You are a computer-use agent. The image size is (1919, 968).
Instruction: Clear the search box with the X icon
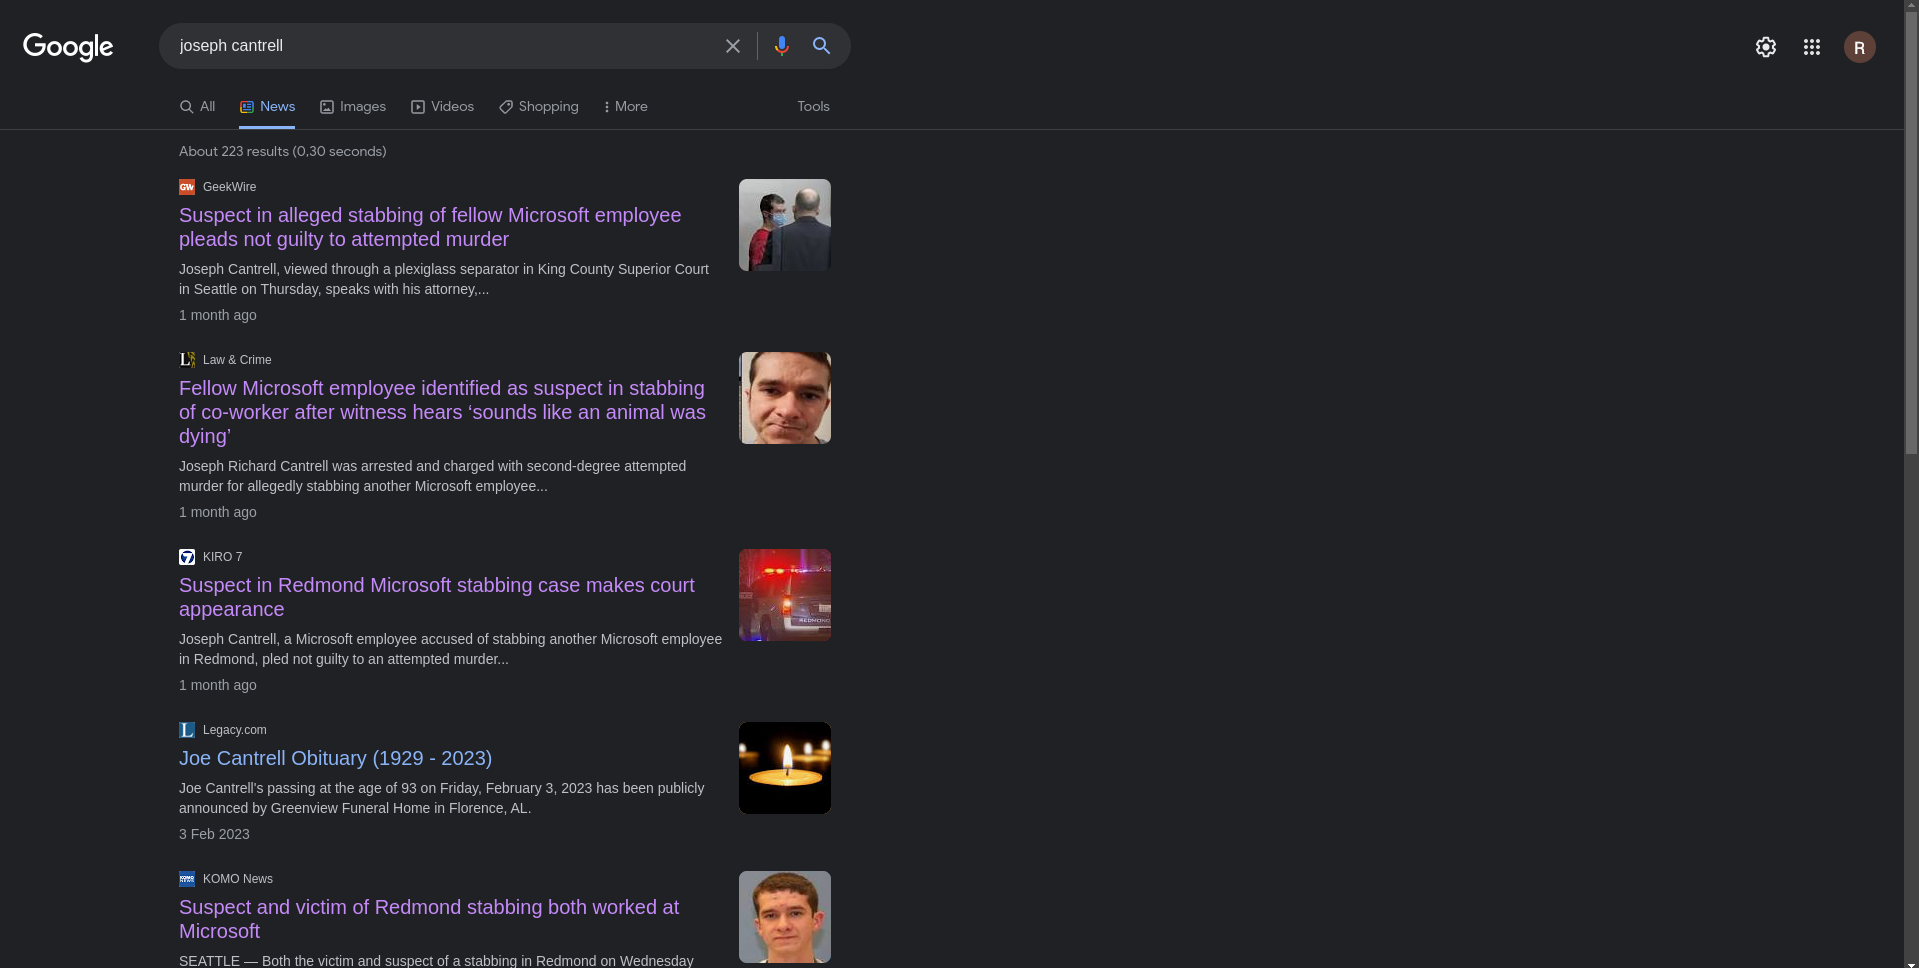pyautogui.click(x=733, y=46)
